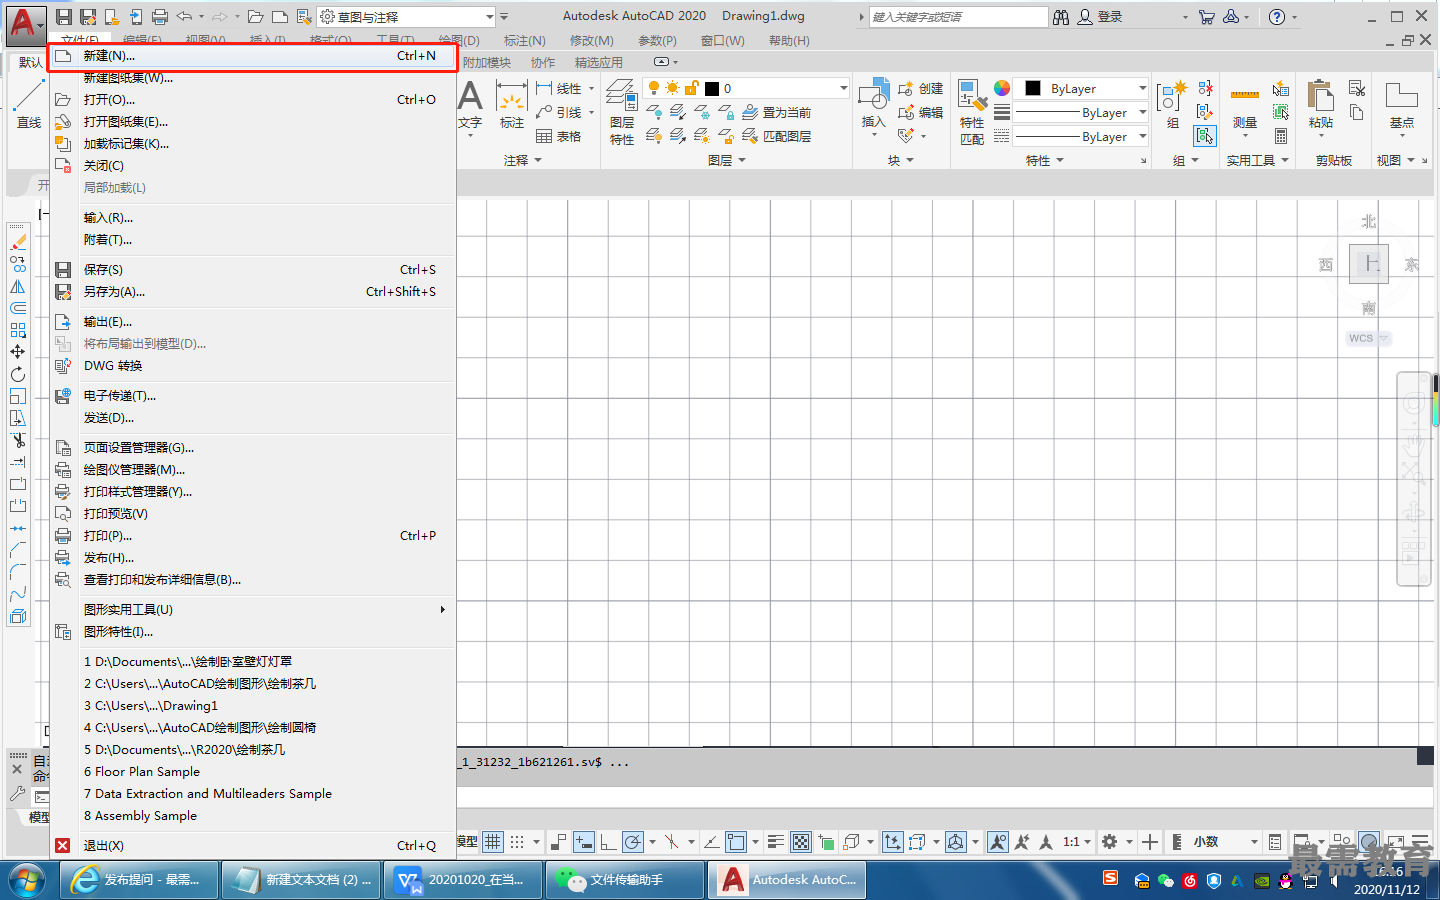Click the Paste (粘贴) clipboard icon

tap(1321, 97)
